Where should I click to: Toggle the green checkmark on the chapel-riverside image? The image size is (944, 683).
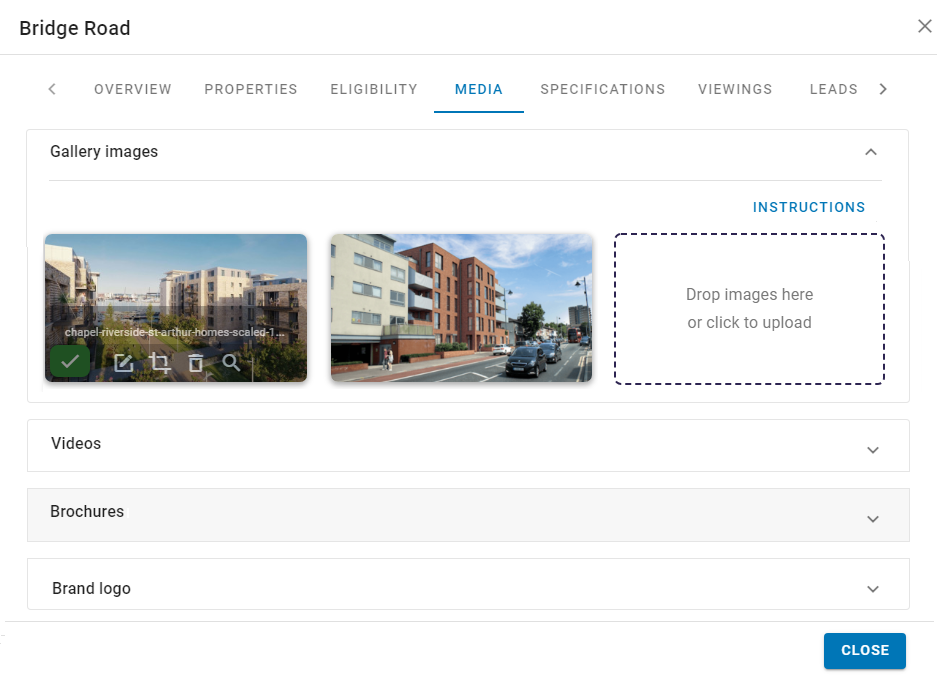click(70, 361)
